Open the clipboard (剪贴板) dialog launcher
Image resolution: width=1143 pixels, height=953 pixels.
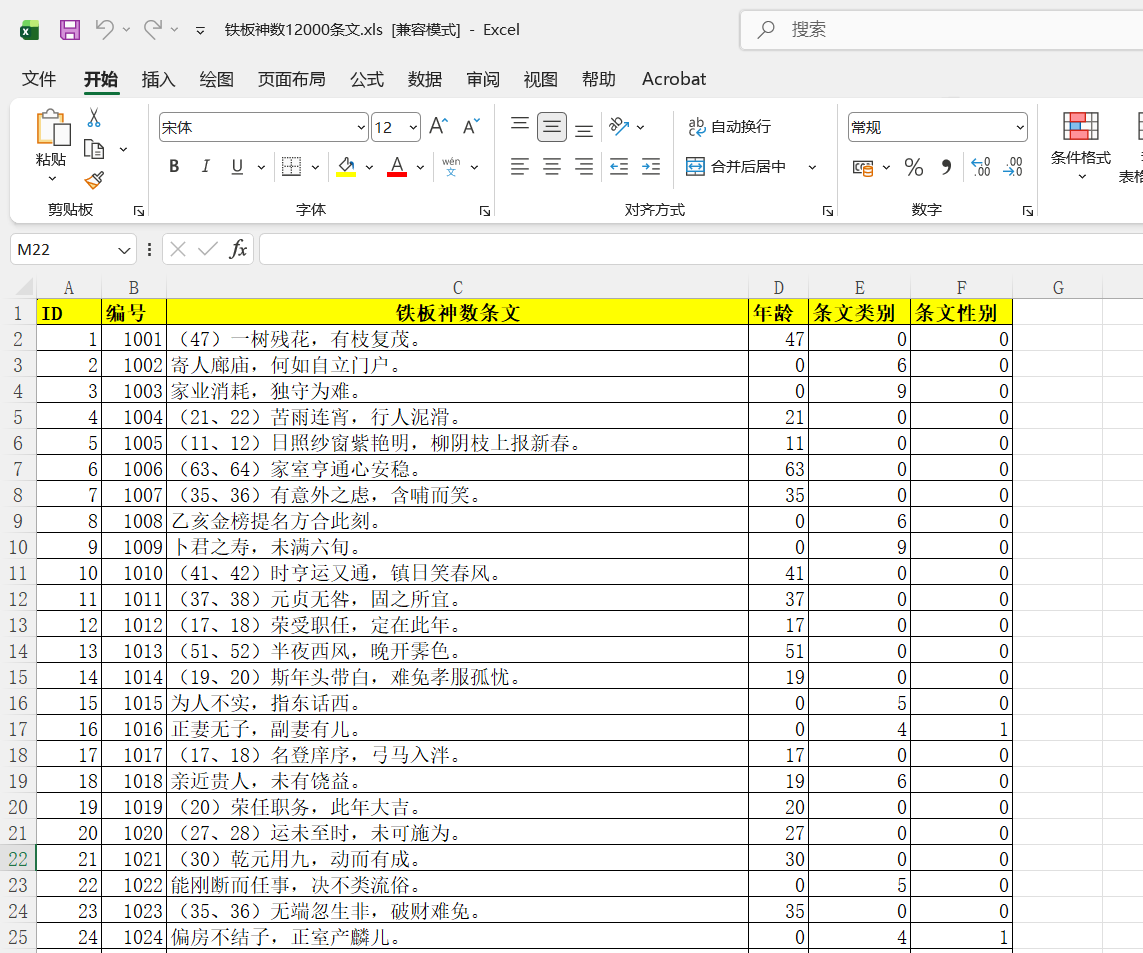pyautogui.click(x=139, y=211)
